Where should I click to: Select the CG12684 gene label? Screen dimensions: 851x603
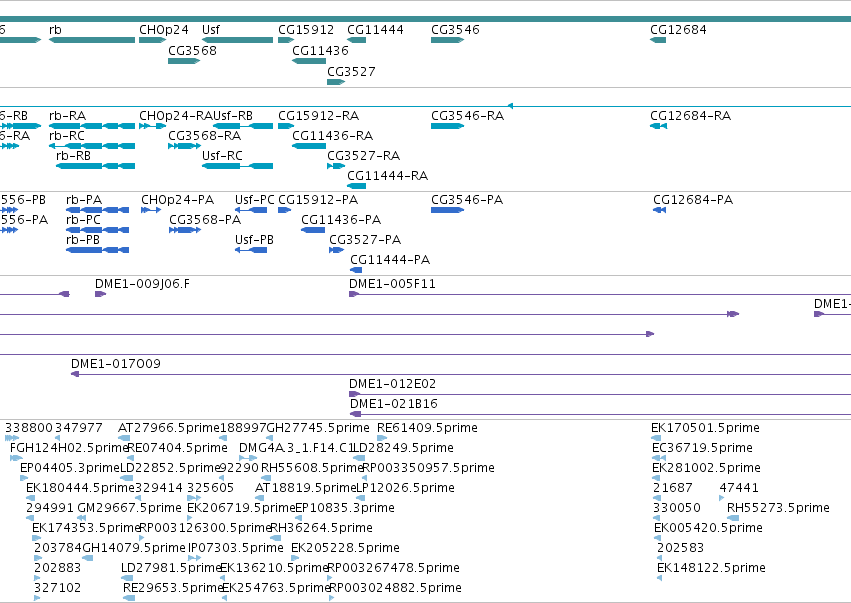point(678,30)
